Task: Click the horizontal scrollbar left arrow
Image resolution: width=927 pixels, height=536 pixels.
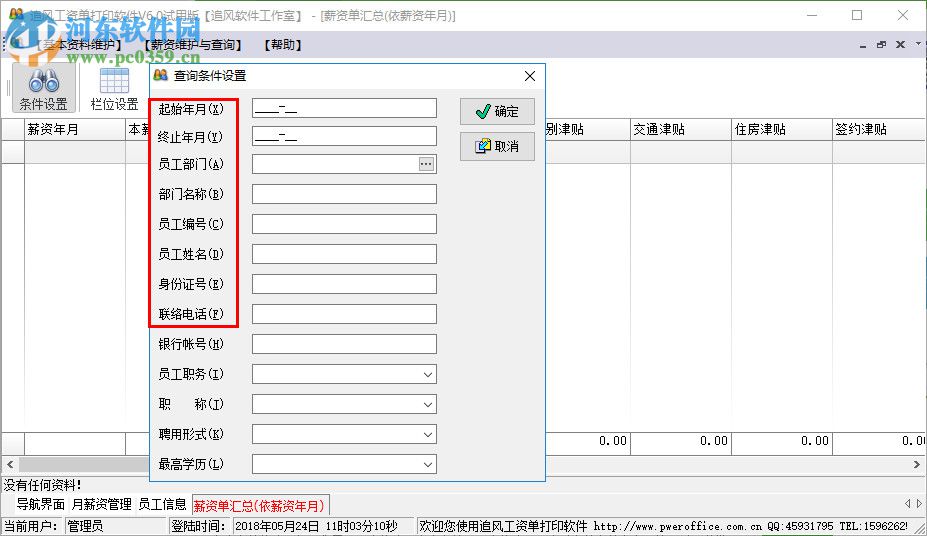Action: click(x=10, y=464)
